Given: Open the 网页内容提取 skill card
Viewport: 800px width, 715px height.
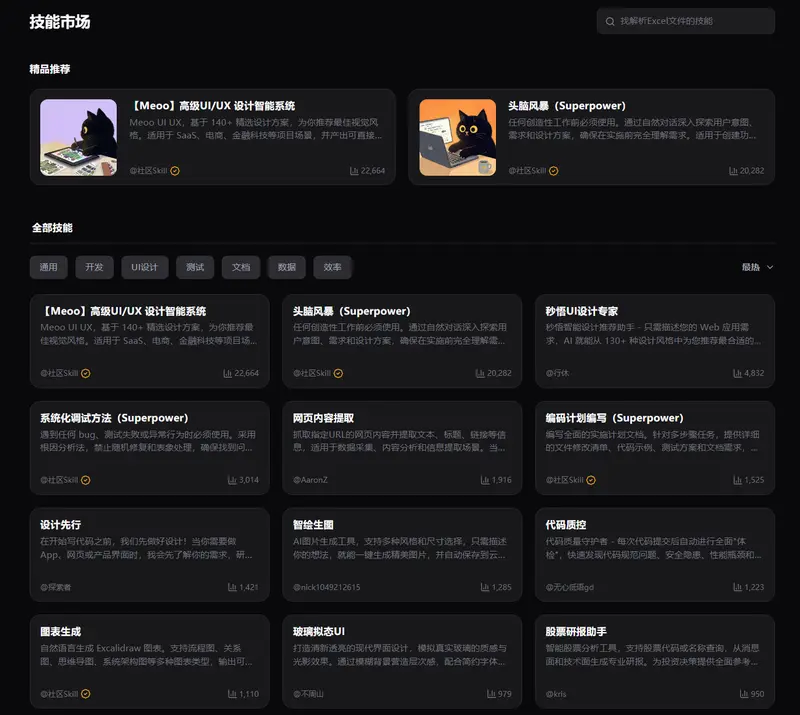Looking at the screenshot, I should coord(402,448).
